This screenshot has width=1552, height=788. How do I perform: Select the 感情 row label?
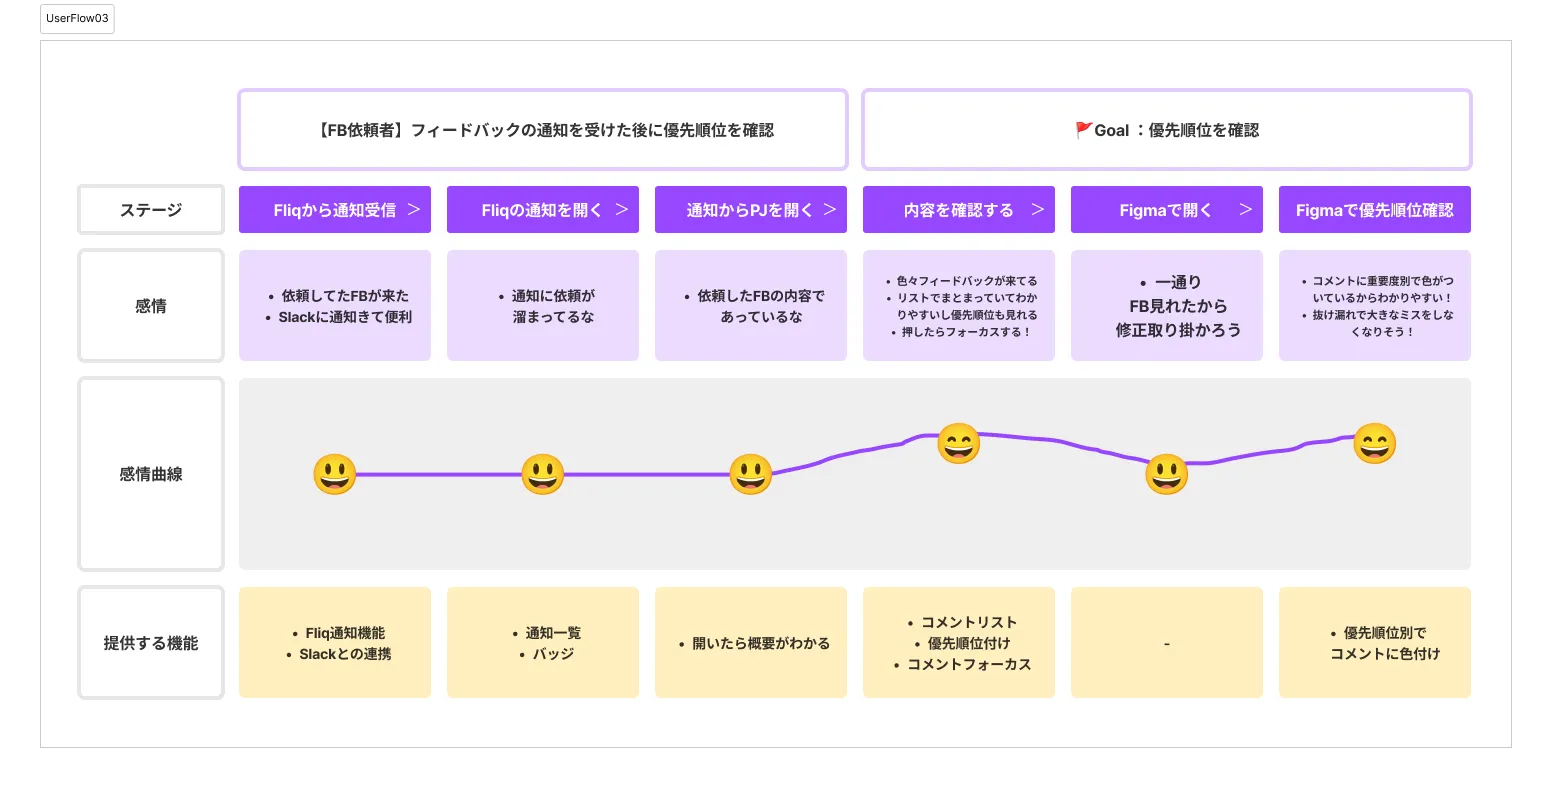[151, 306]
